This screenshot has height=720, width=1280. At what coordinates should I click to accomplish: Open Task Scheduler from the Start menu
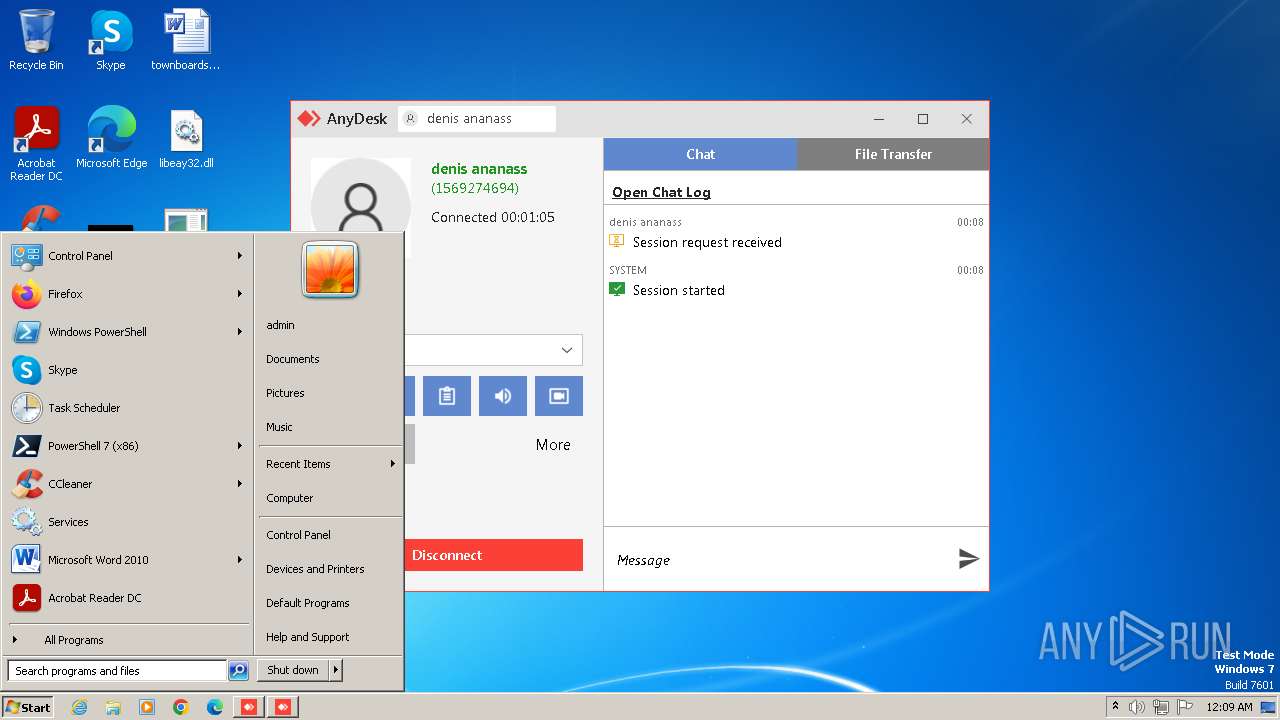click(x=127, y=408)
